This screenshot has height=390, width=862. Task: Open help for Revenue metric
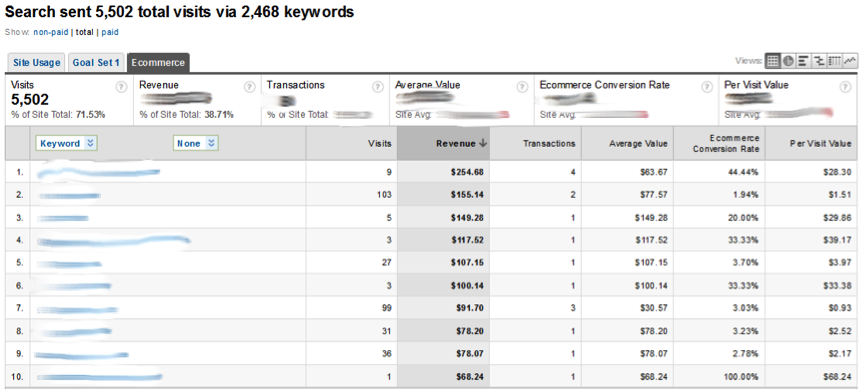[250, 87]
